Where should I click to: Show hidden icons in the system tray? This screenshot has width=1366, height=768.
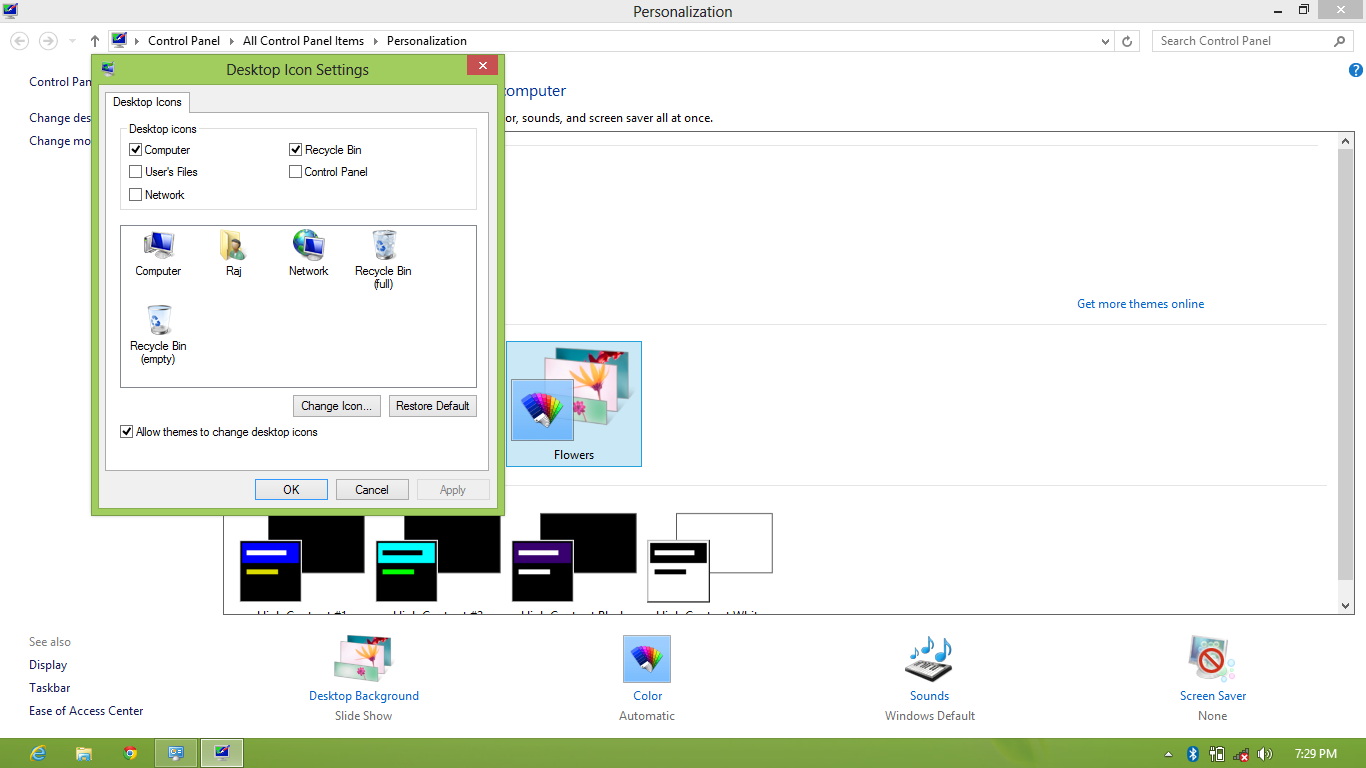(x=1168, y=754)
